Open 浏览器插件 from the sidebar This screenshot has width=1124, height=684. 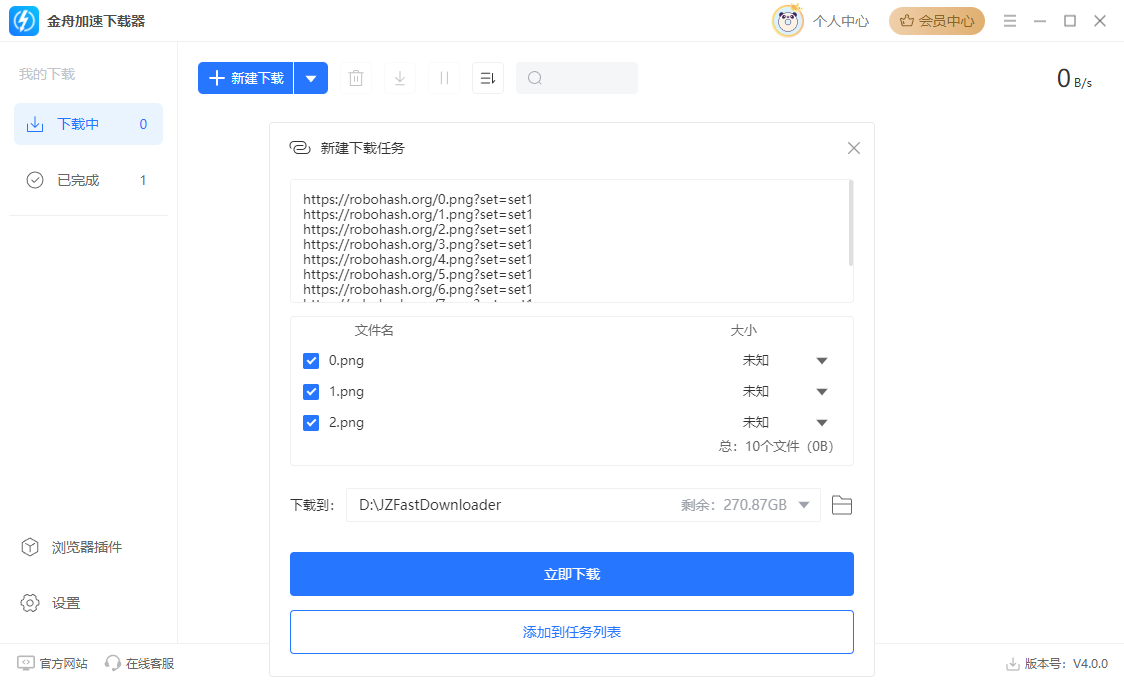pos(70,547)
